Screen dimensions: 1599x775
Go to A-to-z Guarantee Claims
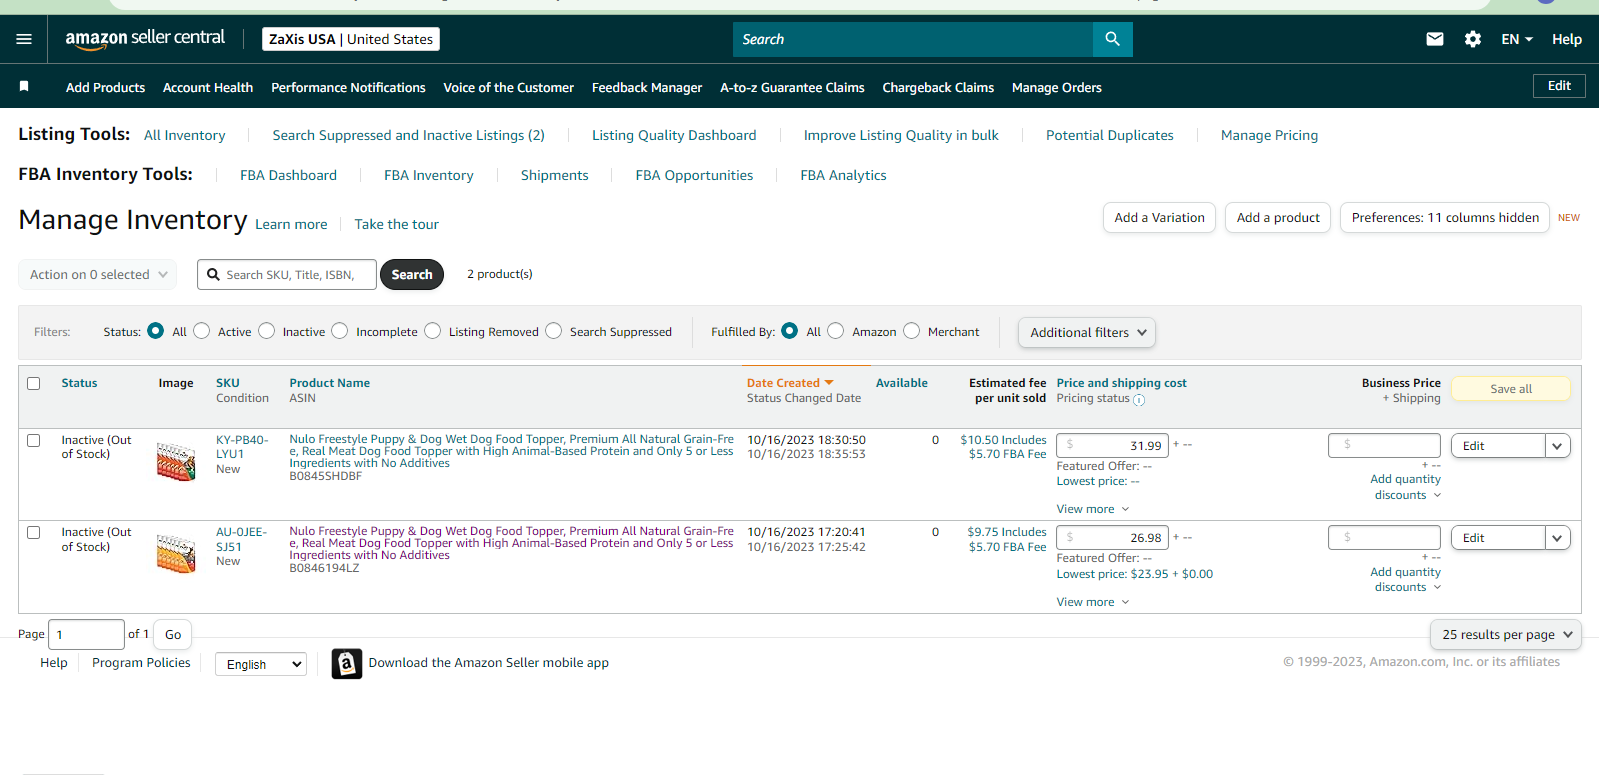[x=792, y=88]
